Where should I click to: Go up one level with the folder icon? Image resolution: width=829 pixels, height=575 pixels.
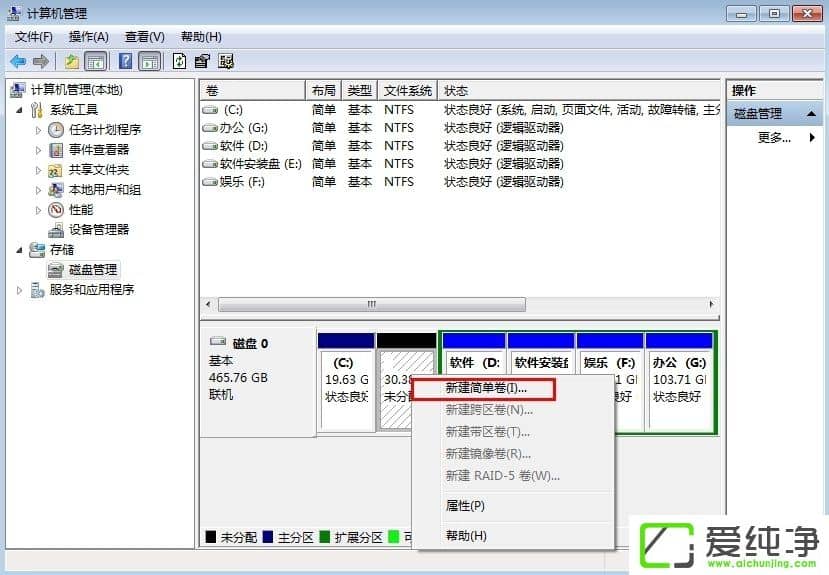(x=72, y=61)
